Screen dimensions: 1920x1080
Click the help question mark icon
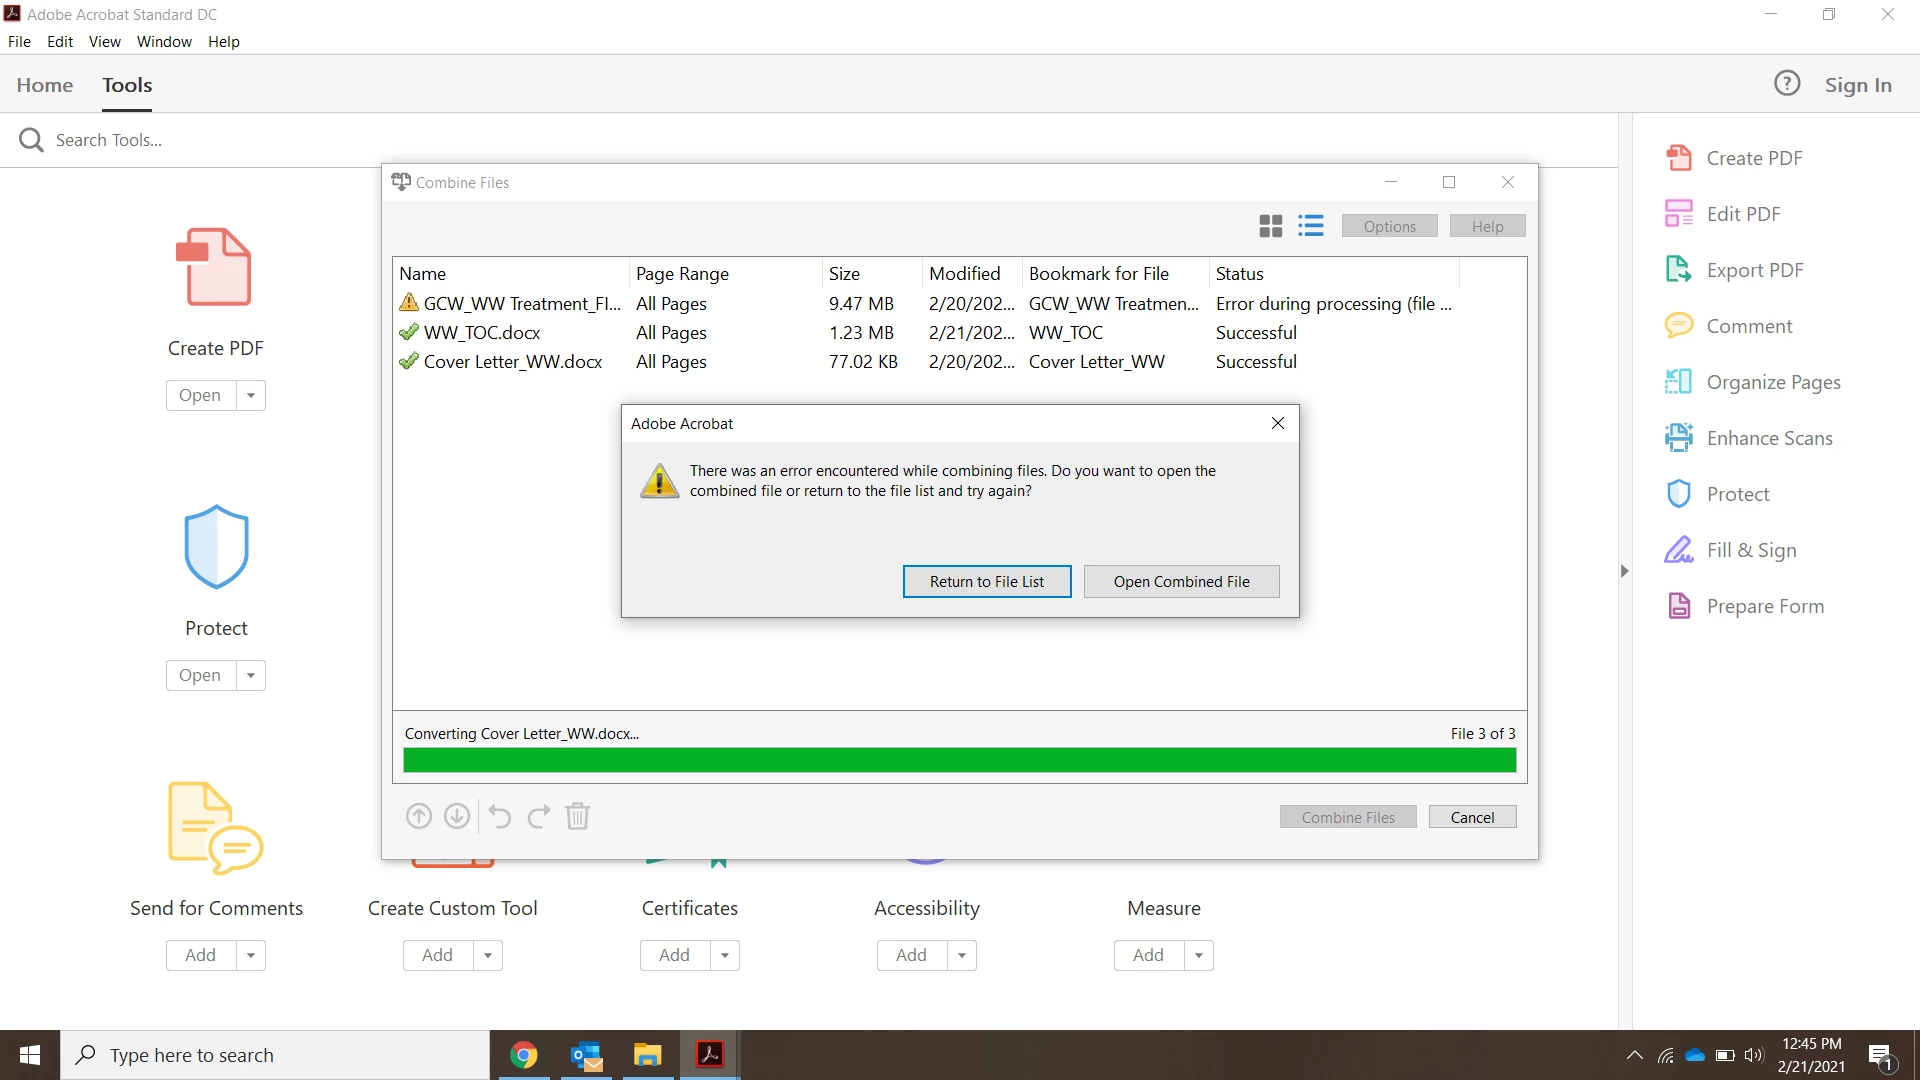point(1786,84)
